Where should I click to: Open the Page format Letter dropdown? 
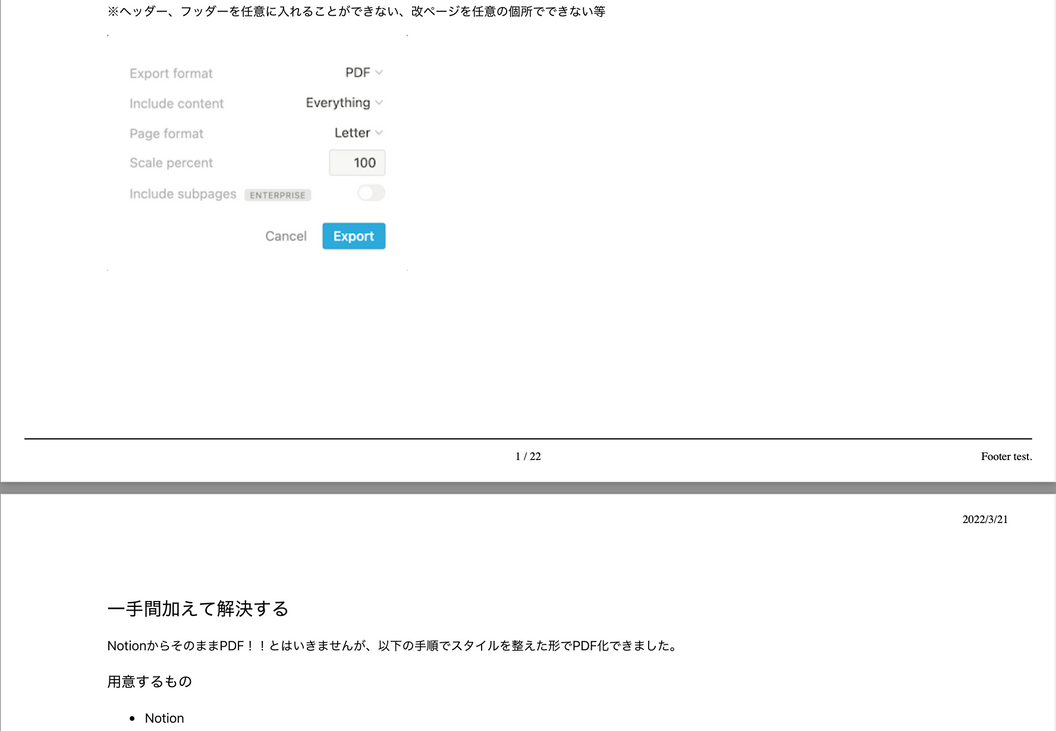coord(359,133)
